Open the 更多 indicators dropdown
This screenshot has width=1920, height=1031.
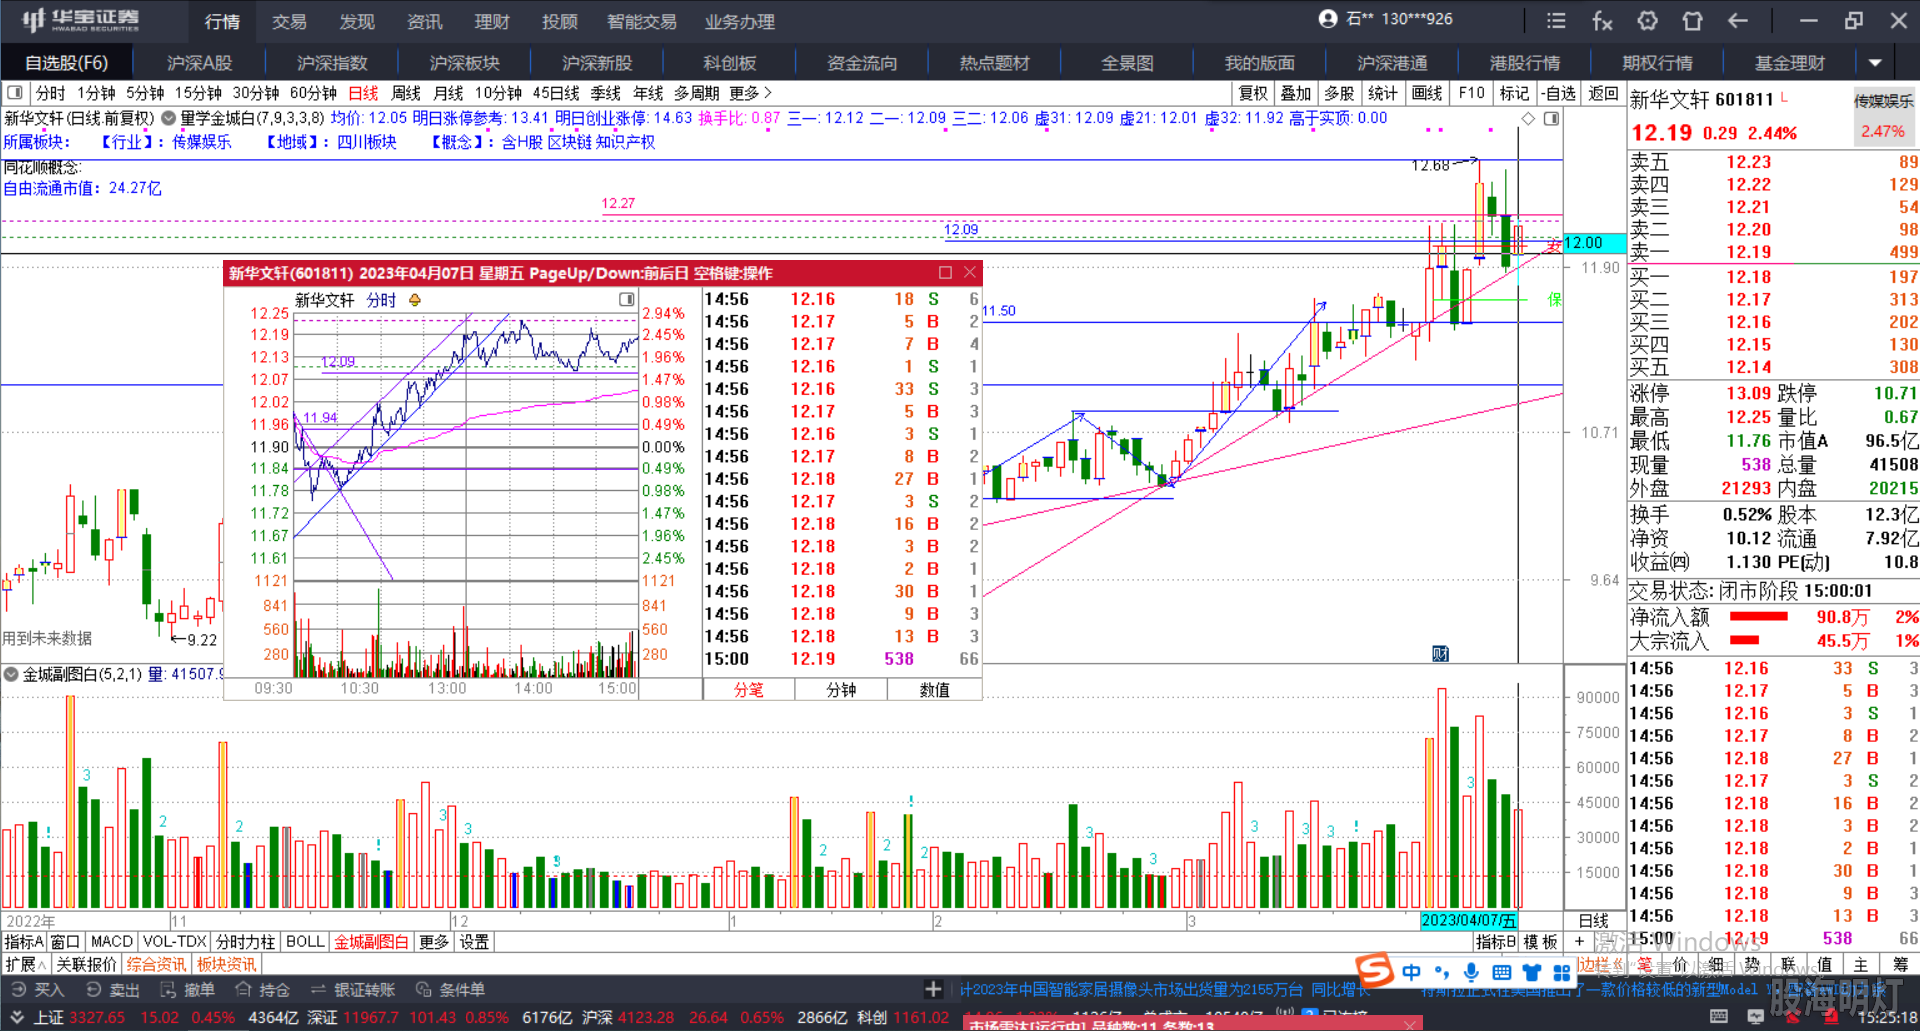(434, 942)
